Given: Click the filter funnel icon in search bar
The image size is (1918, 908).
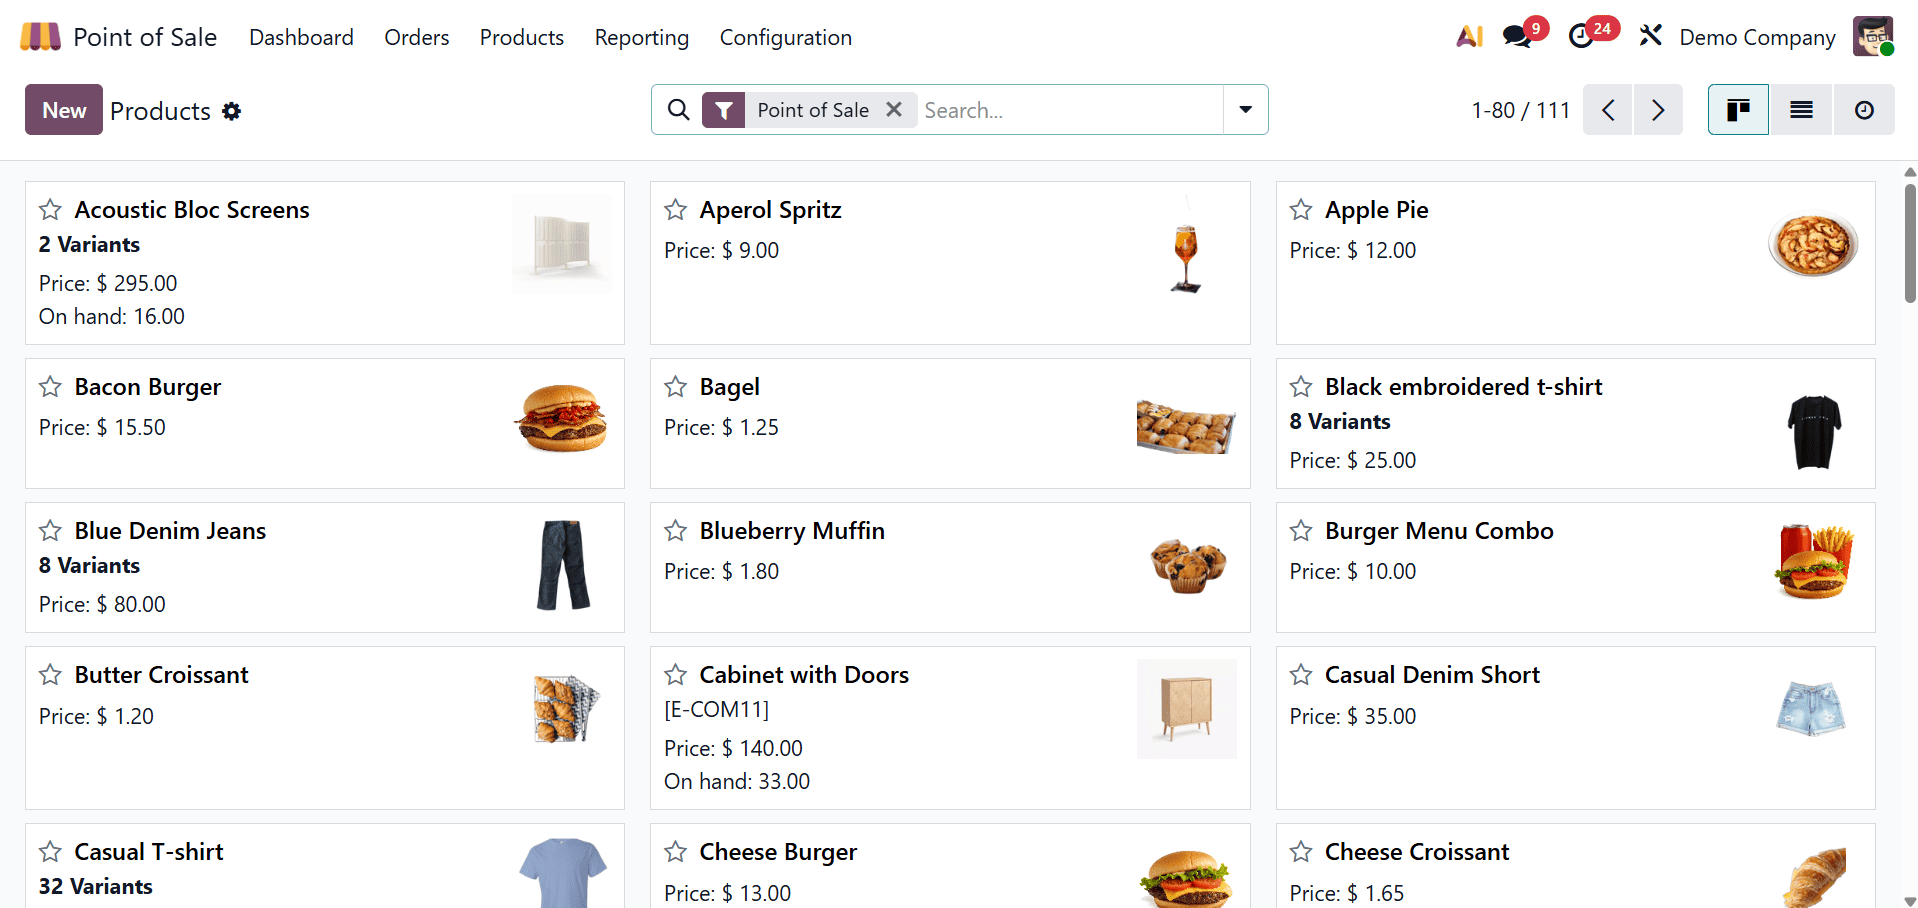Looking at the screenshot, I should click(723, 110).
